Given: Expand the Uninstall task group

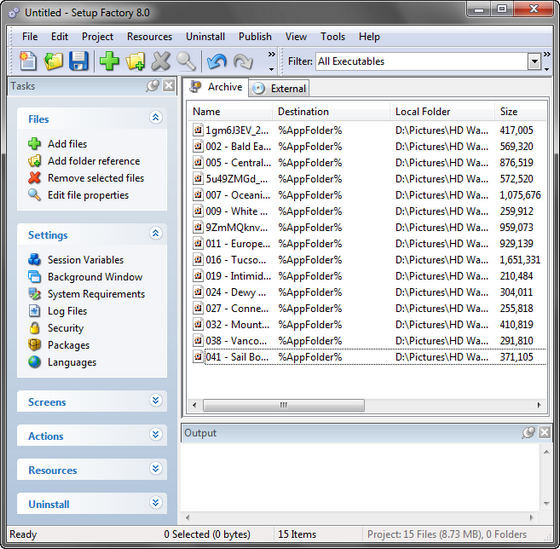Looking at the screenshot, I should 155,503.
